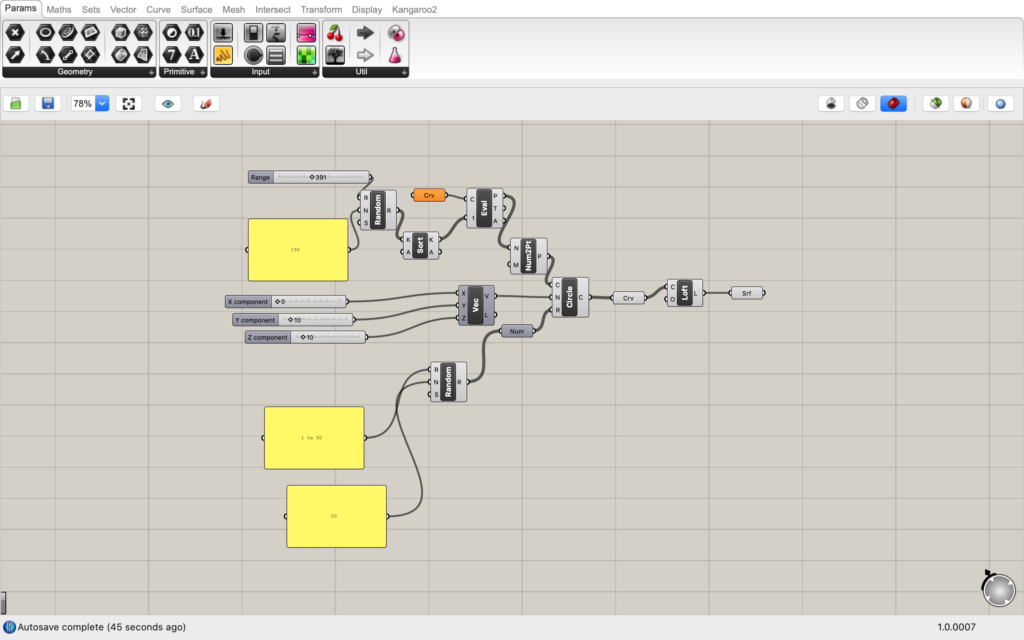Toggle the highlighted red preview button
This screenshot has height=640, width=1024.
pos(893,103)
